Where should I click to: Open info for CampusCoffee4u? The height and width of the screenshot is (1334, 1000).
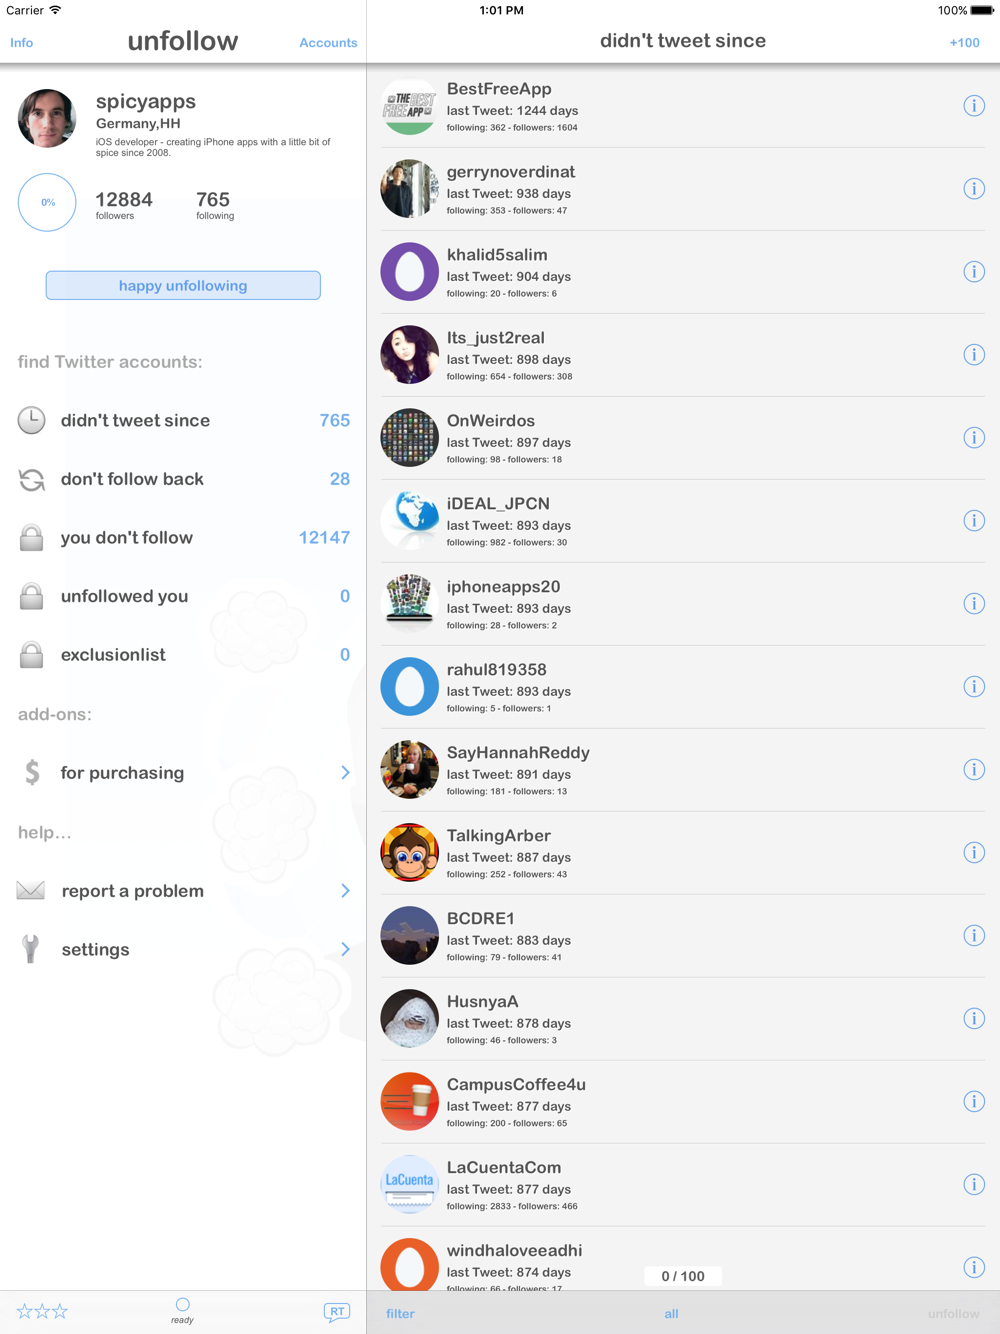coord(974,1102)
